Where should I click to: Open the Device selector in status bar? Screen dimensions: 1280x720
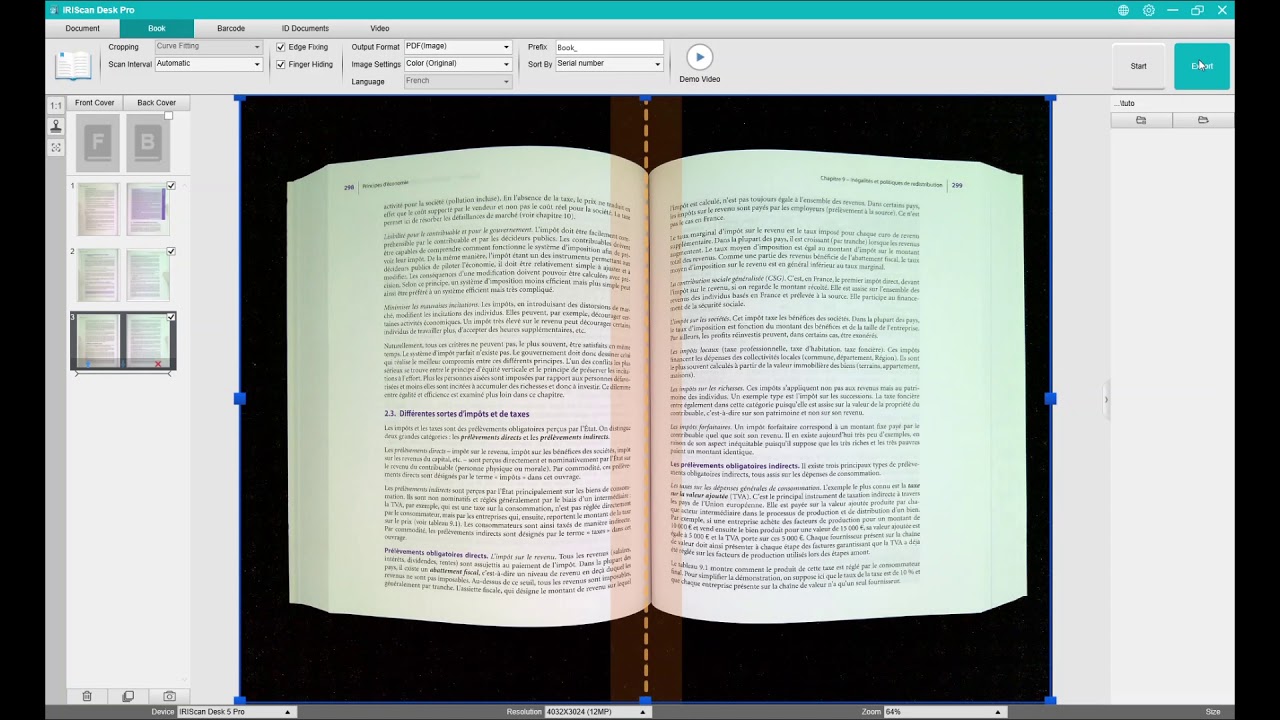(x=235, y=712)
